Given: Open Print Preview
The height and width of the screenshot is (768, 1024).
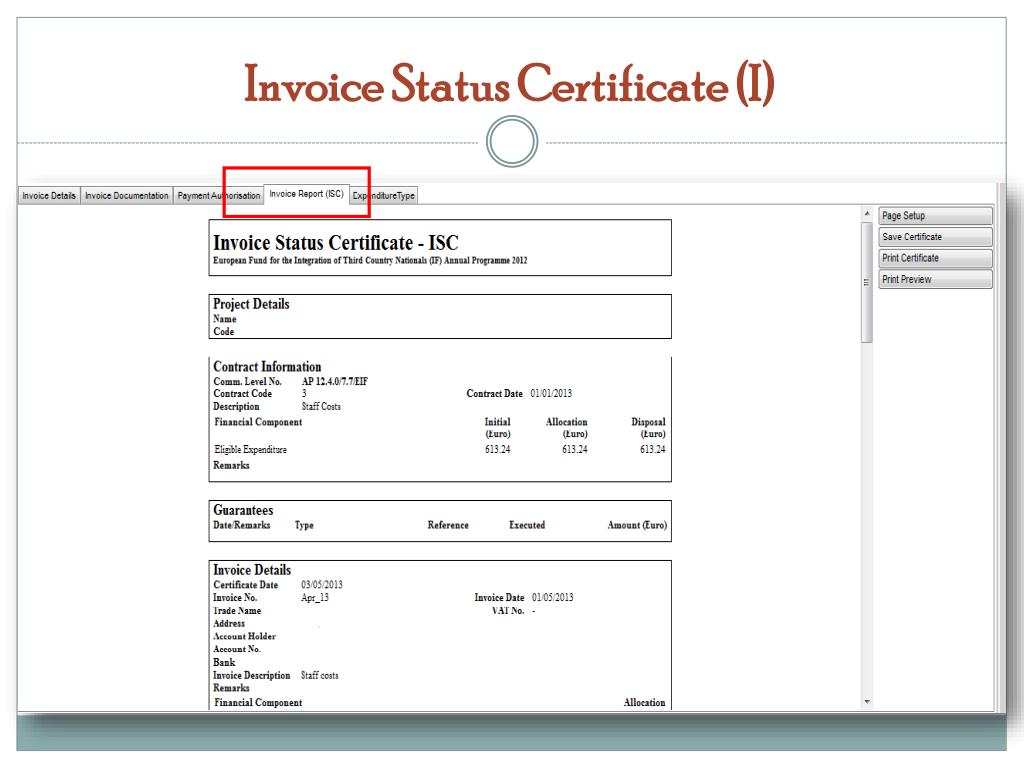Looking at the screenshot, I should point(935,280).
